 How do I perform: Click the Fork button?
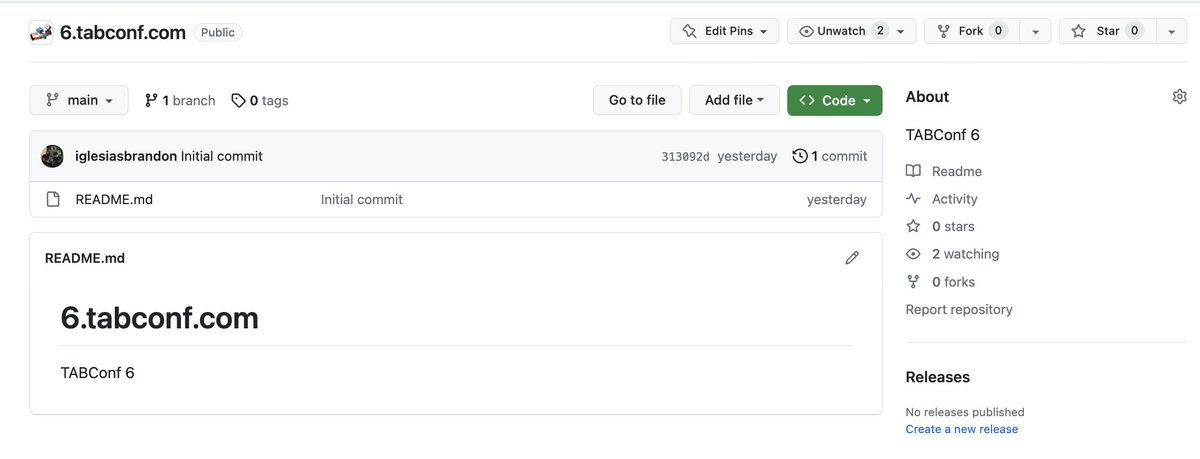pos(970,31)
